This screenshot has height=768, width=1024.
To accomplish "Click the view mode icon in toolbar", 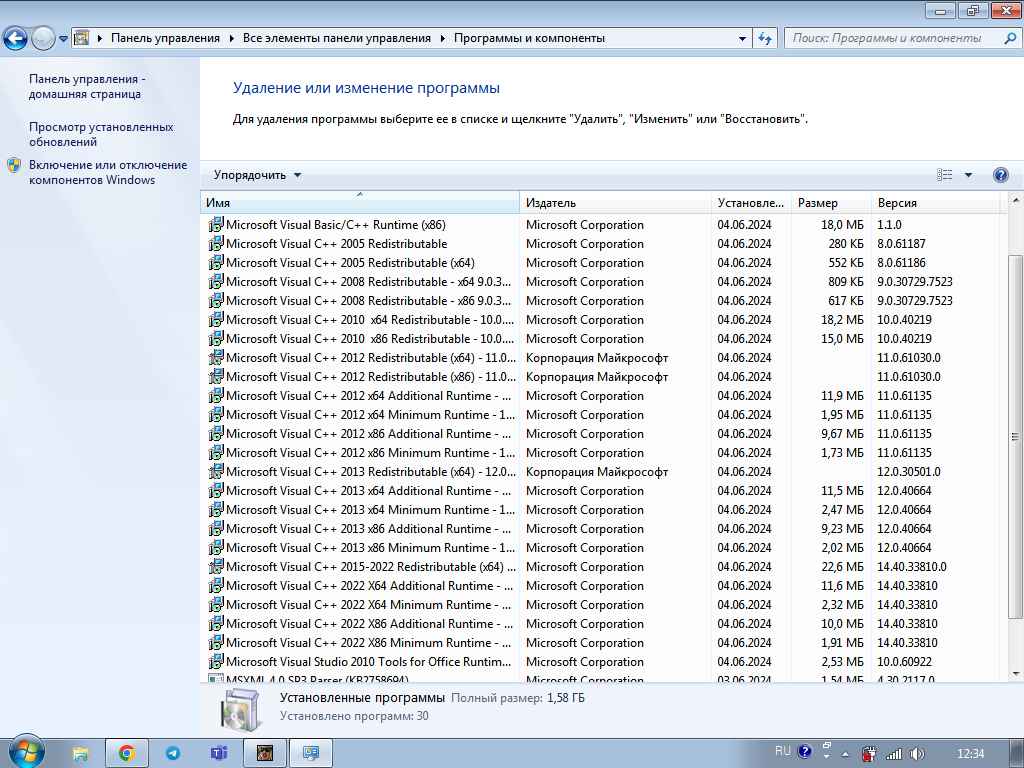I will (x=945, y=175).
